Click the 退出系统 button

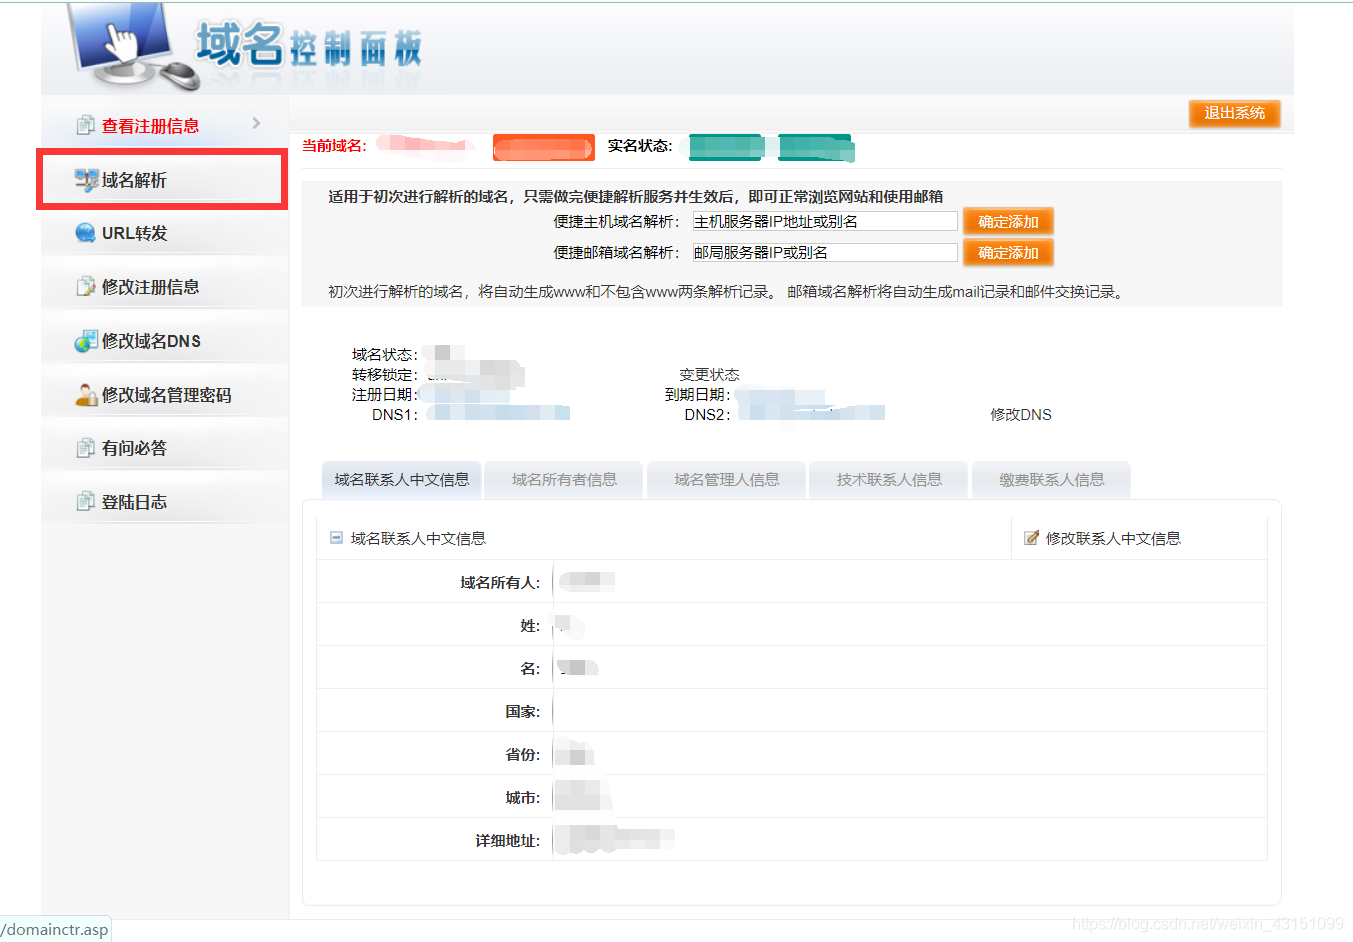point(1234,113)
